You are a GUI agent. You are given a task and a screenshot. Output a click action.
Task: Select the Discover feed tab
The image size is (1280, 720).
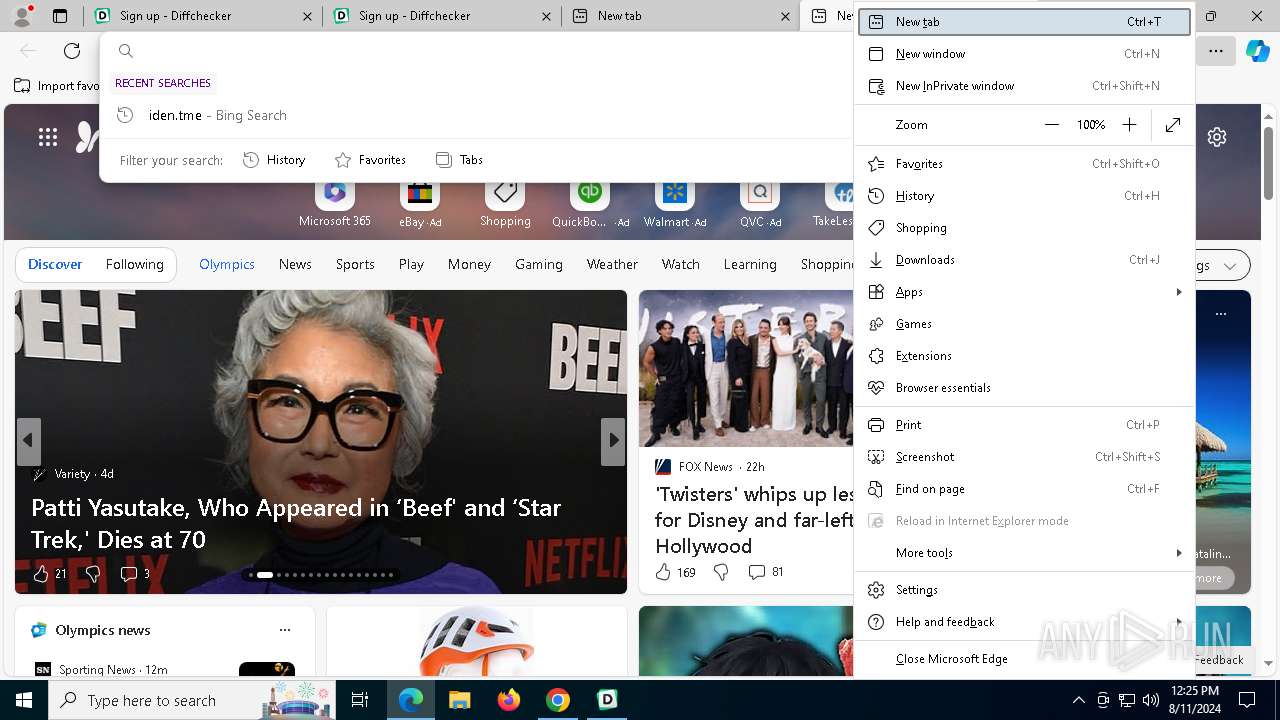55,265
